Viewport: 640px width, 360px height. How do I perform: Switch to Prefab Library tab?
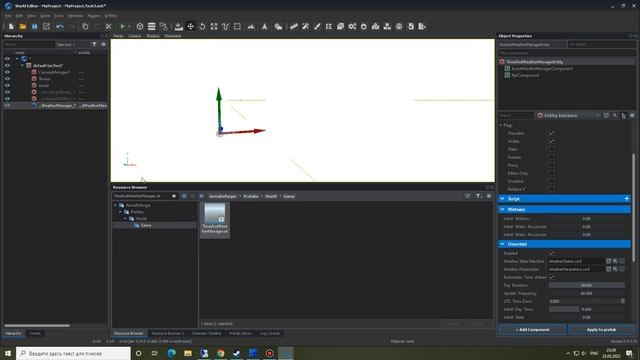click(x=240, y=333)
